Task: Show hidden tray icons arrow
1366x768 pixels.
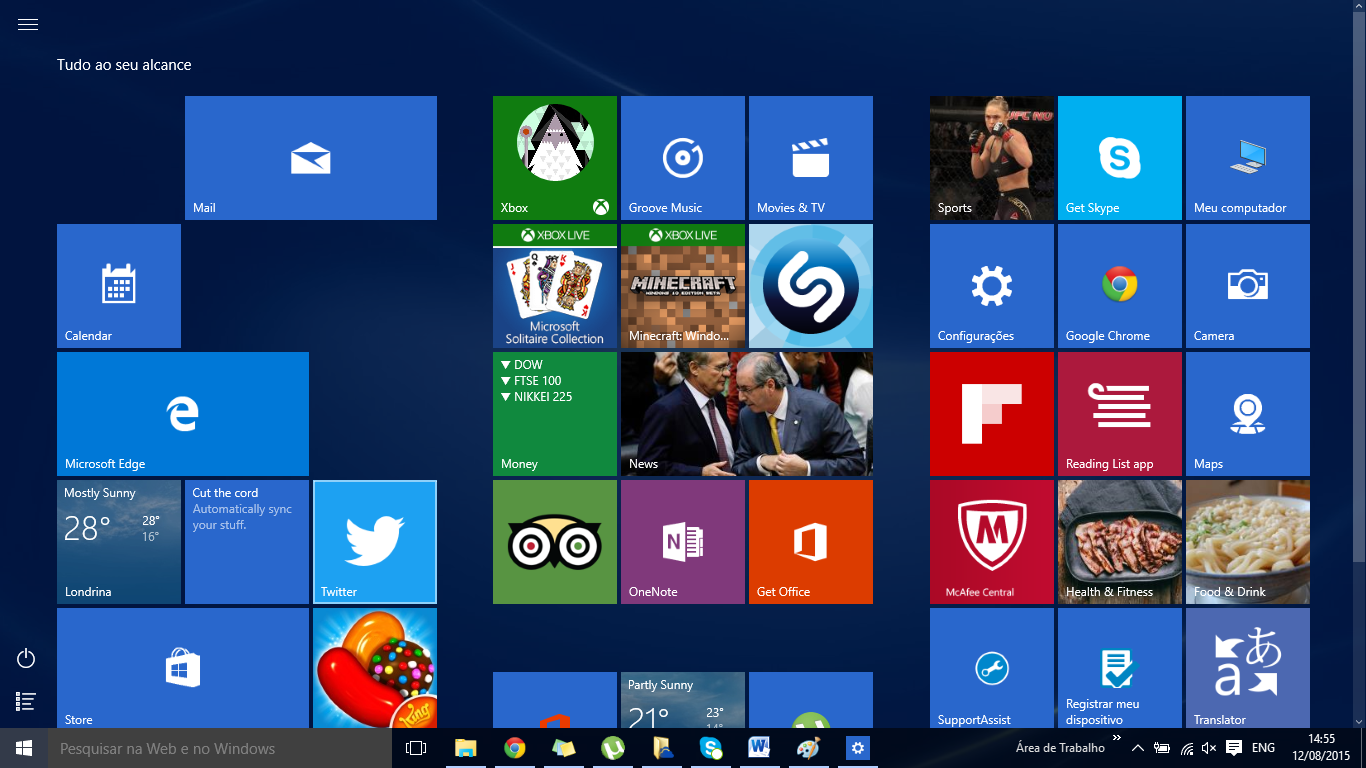Action: (x=1138, y=748)
